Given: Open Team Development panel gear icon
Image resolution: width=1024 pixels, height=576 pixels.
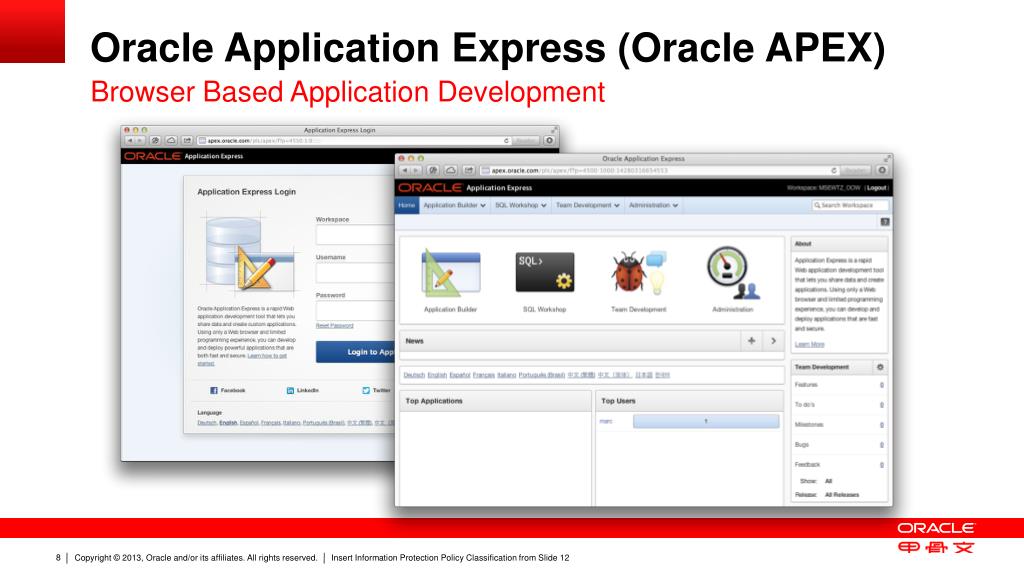Looking at the screenshot, I should [880, 367].
